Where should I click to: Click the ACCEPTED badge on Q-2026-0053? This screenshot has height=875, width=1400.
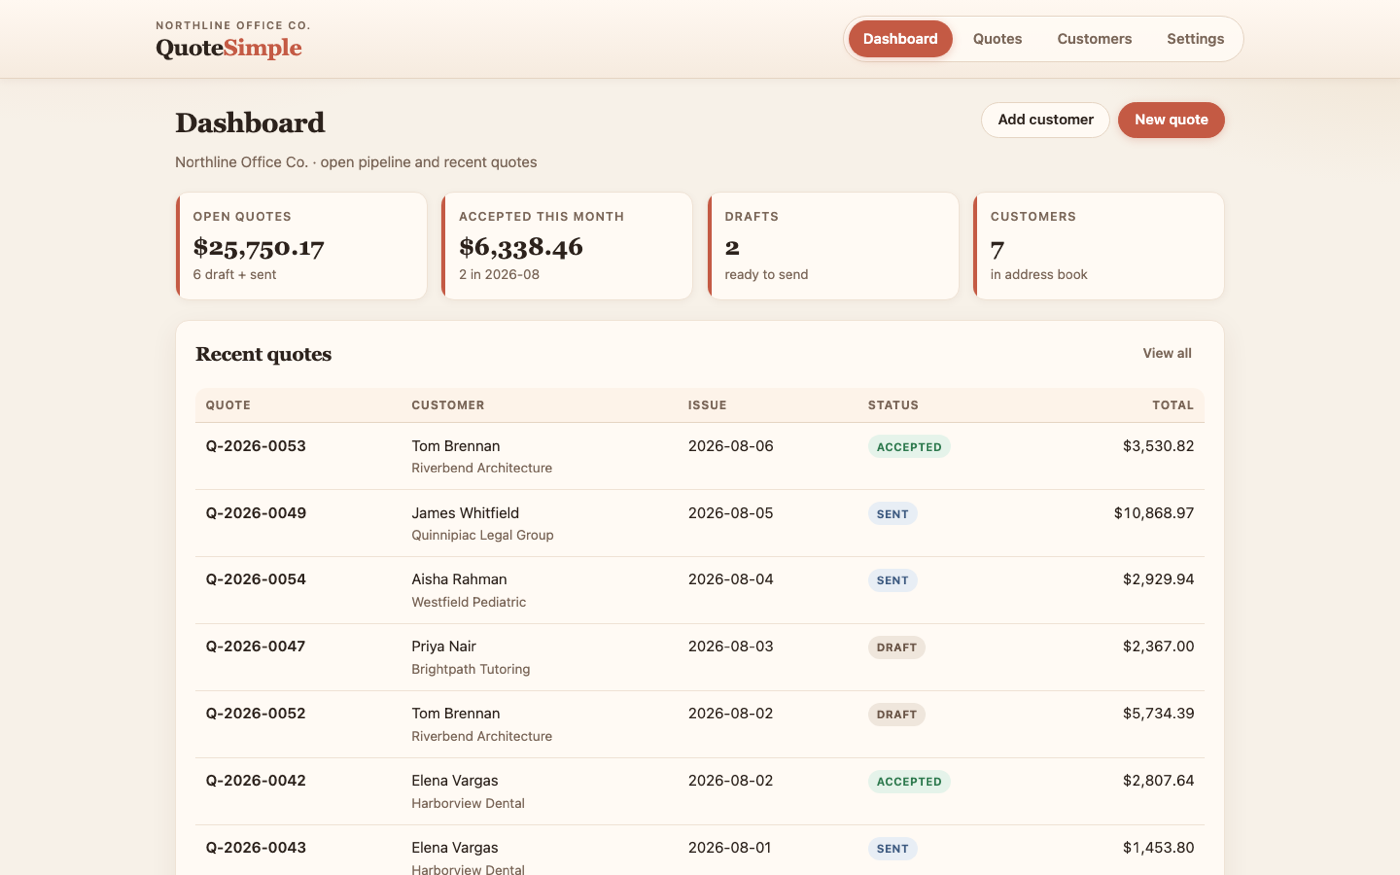point(909,447)
